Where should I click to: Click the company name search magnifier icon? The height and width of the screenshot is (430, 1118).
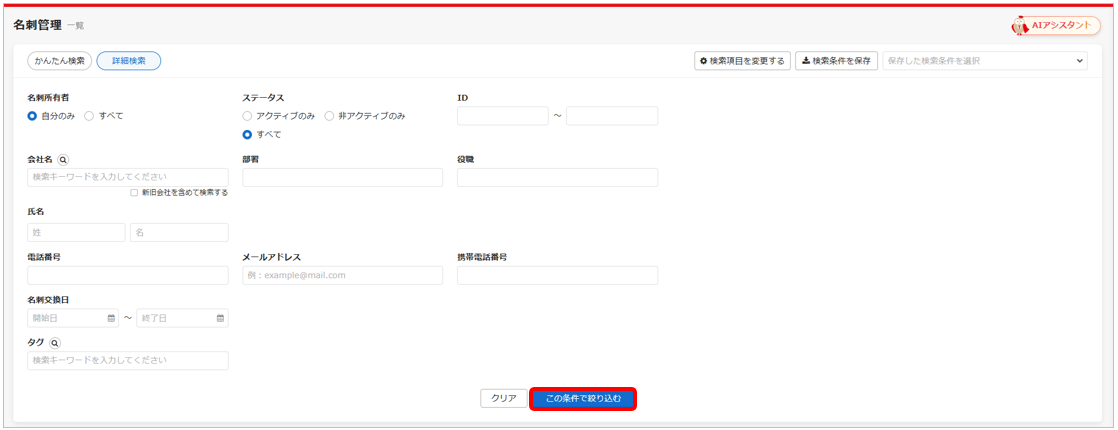point(63,159)
